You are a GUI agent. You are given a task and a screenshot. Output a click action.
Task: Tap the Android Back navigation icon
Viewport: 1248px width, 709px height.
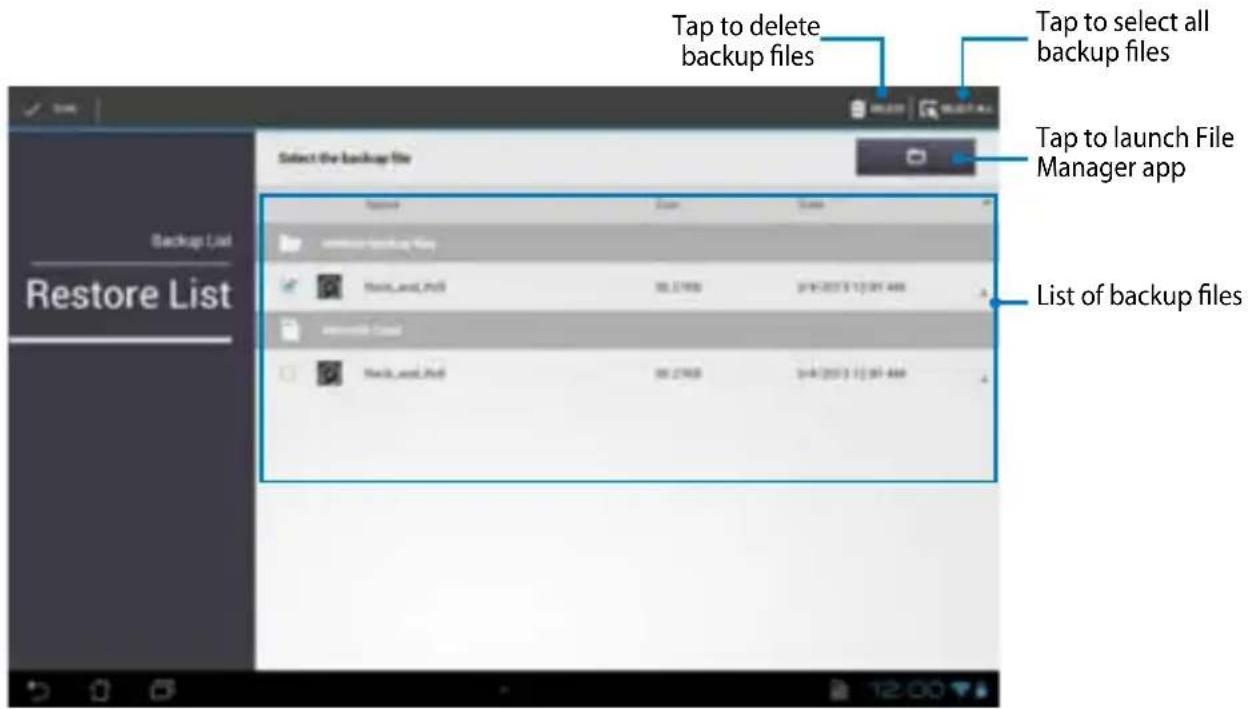39,690
